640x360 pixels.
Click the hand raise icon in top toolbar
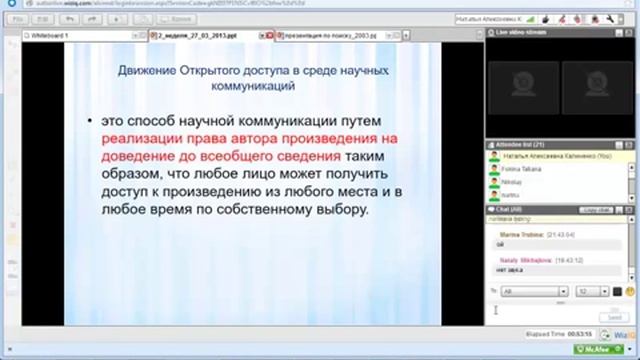point(546,19)
